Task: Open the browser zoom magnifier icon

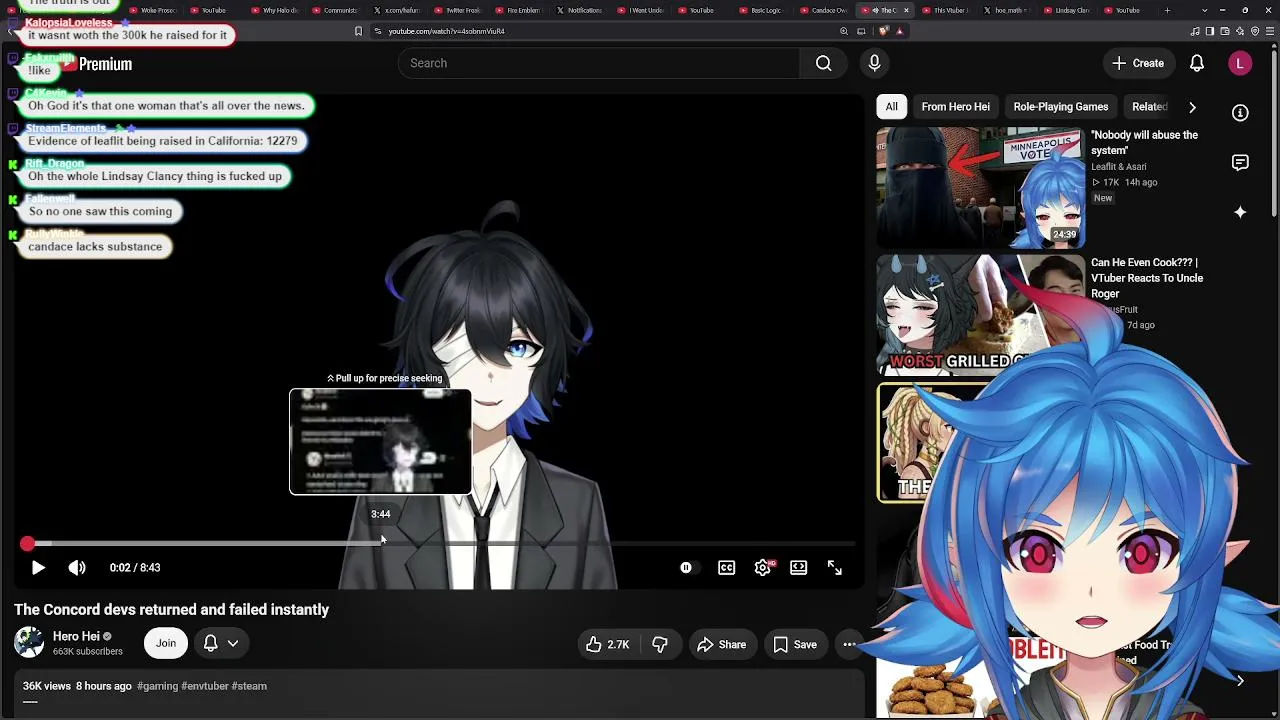Action: click(x=844, y=31)
